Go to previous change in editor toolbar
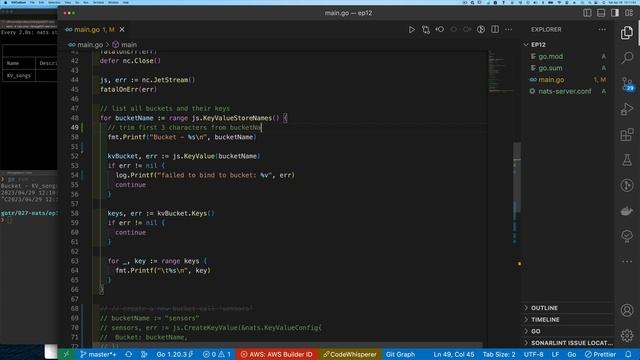This screenshot has height=360, width=640. [440, 29]
